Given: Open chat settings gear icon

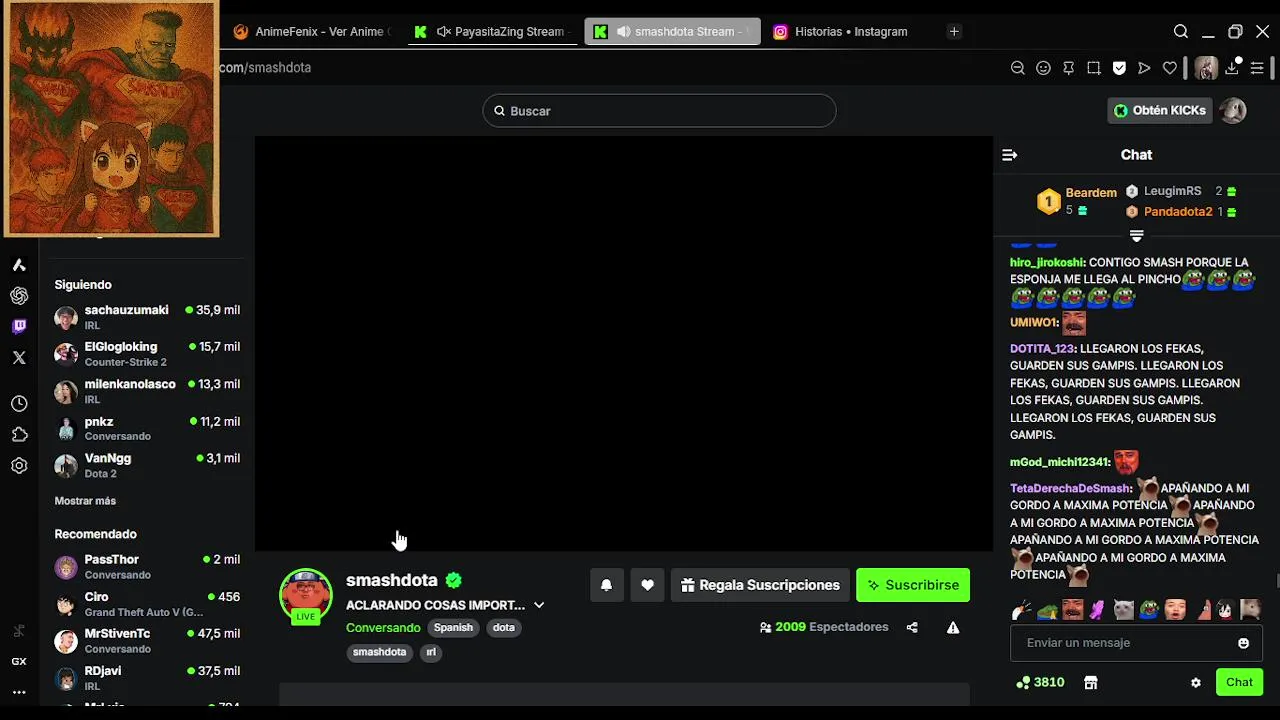Looking at the screenshot, I should click(1196, 683).
